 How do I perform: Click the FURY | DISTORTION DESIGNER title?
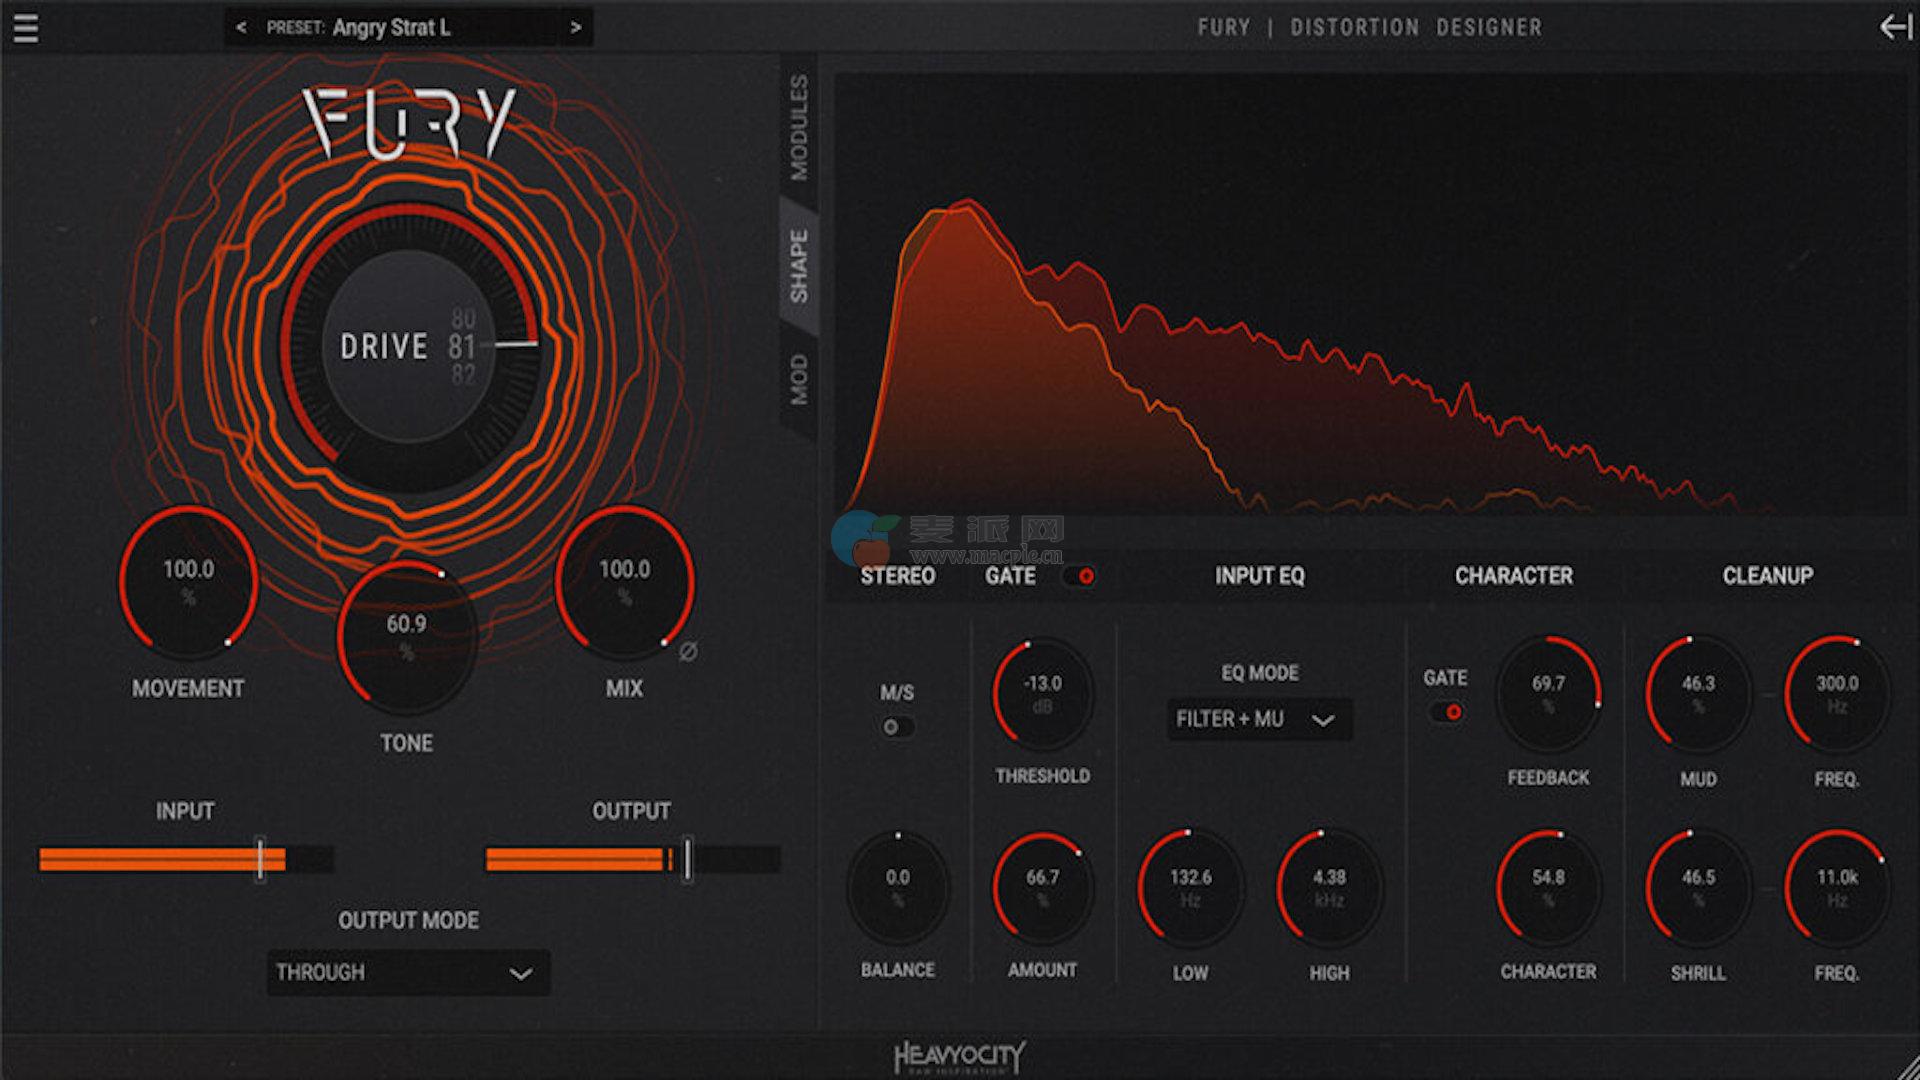pos(1369,28)
